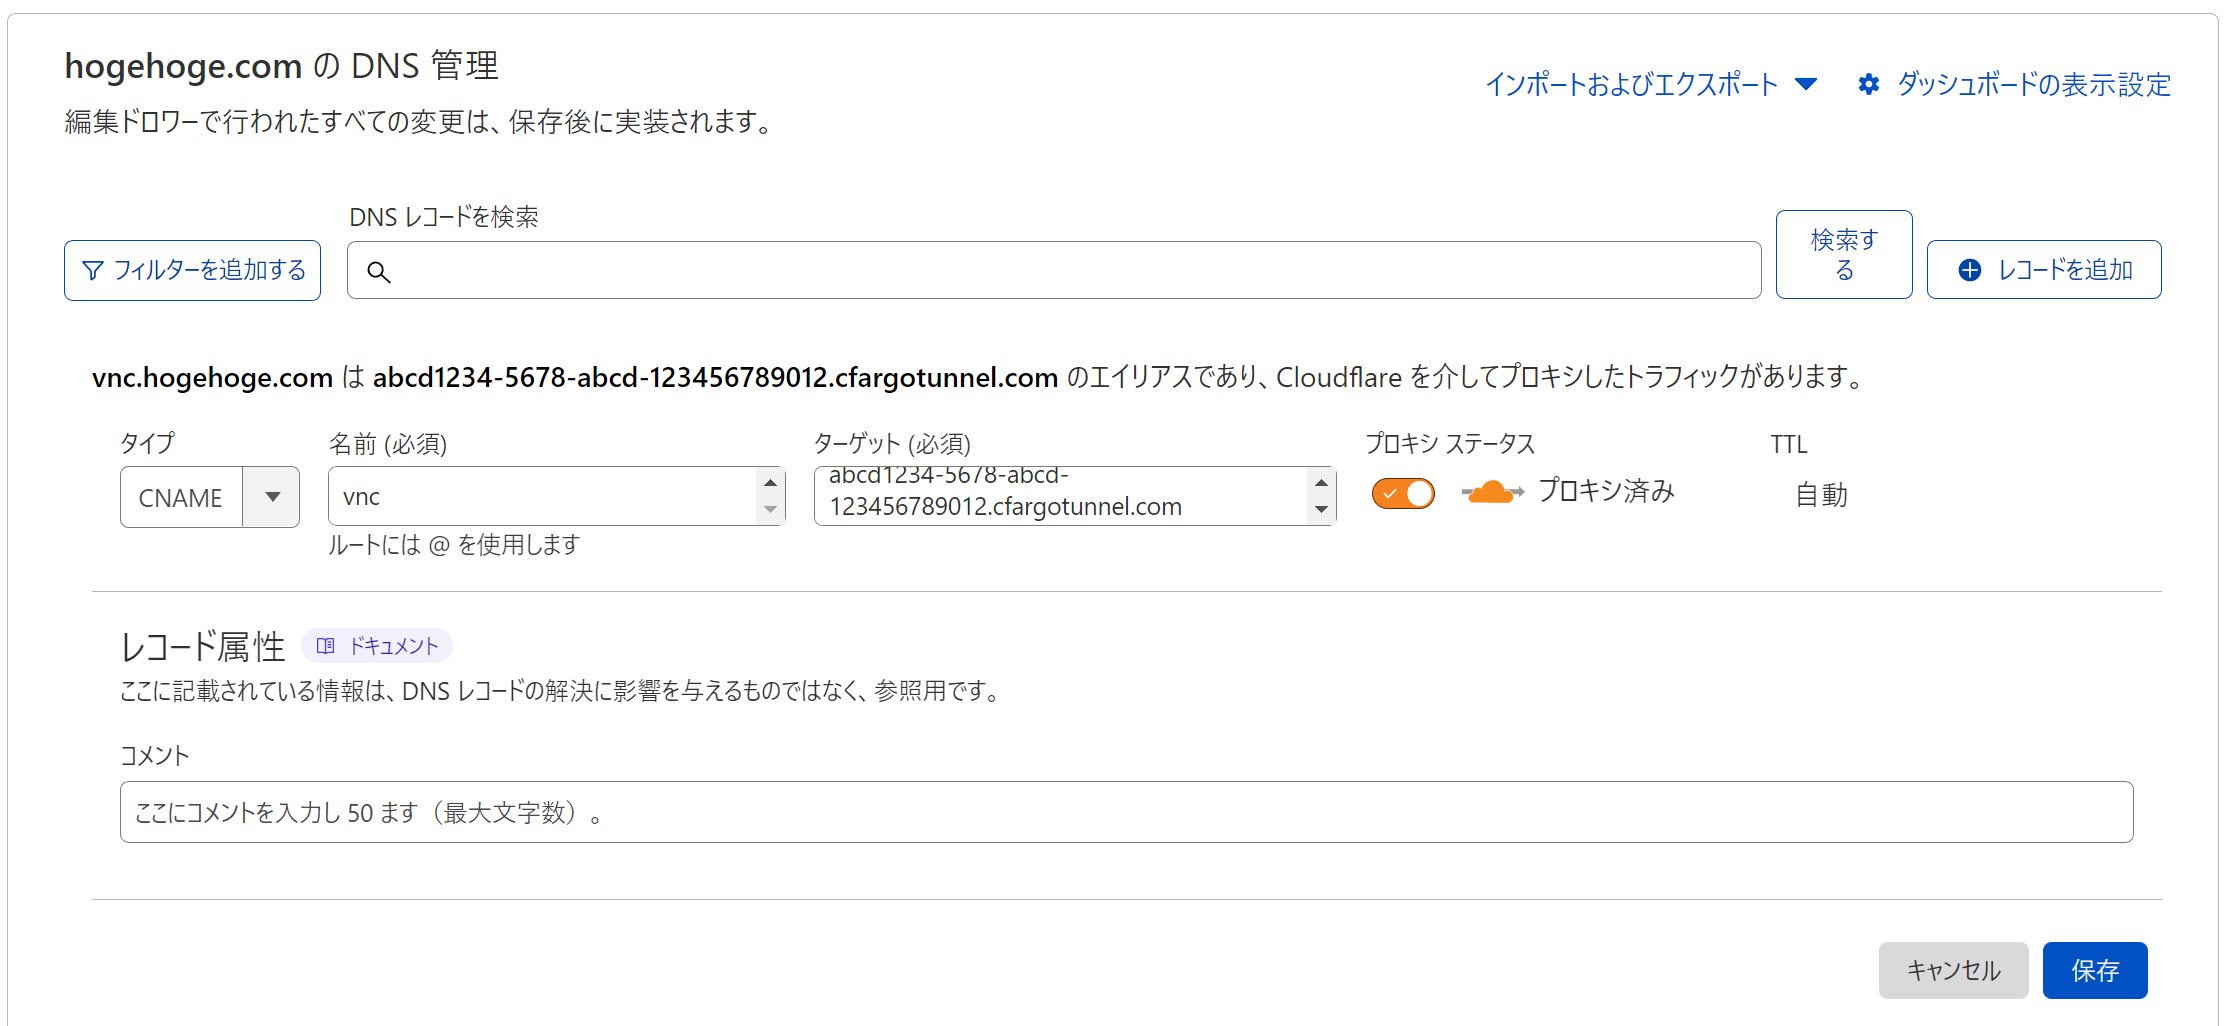Click the funnel filter icon
The image size is (2225, 1026).
[x=92, y=271]
